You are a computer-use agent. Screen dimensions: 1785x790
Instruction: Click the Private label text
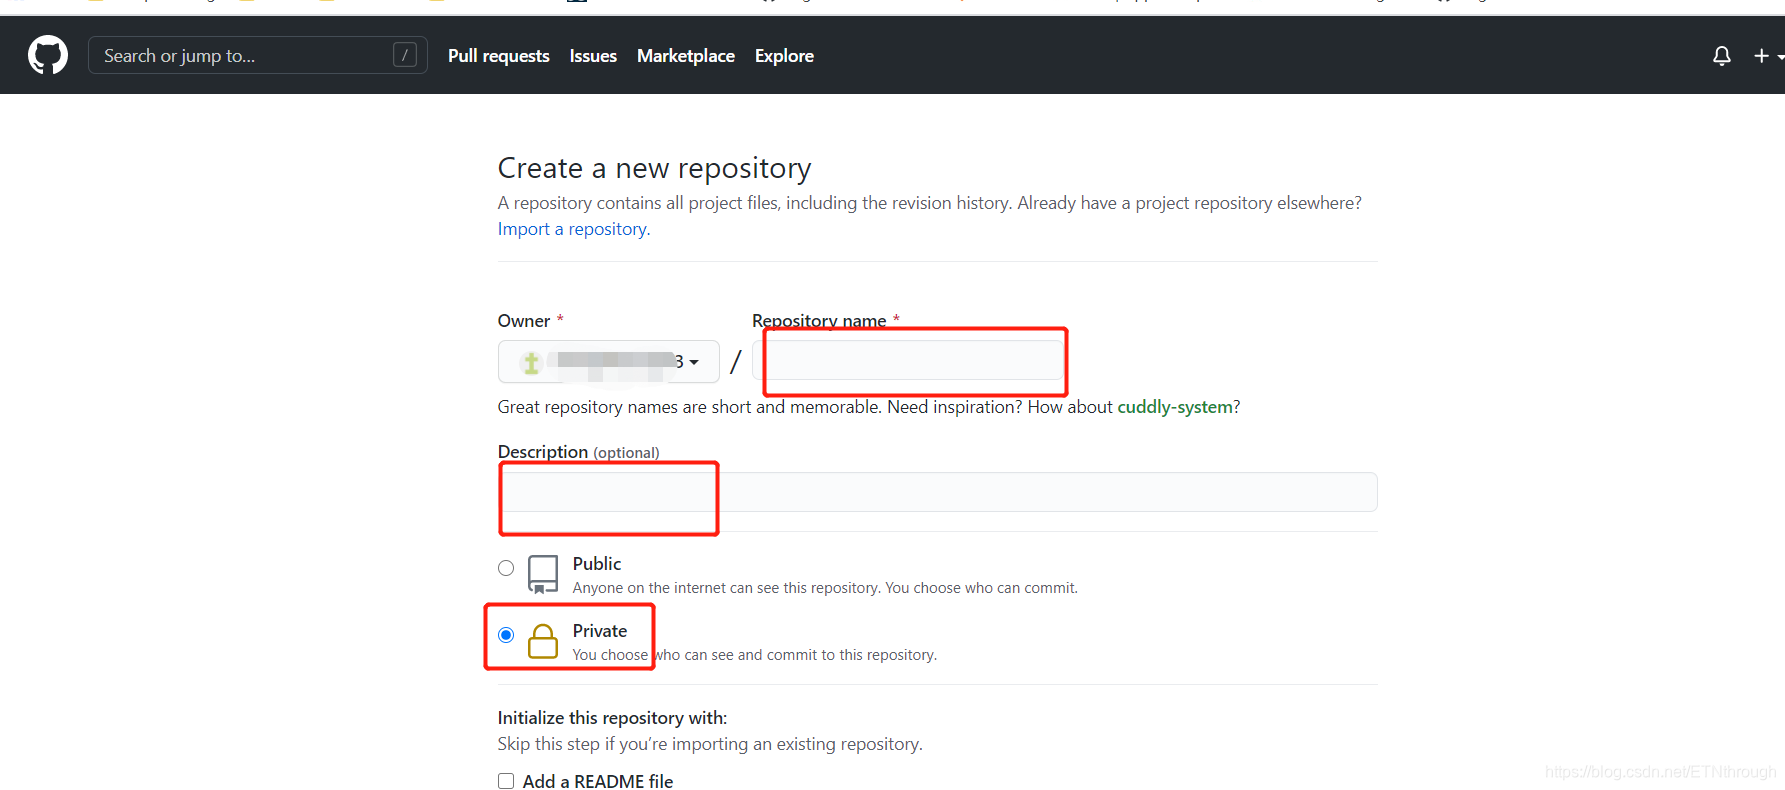[x=600, y=631]
